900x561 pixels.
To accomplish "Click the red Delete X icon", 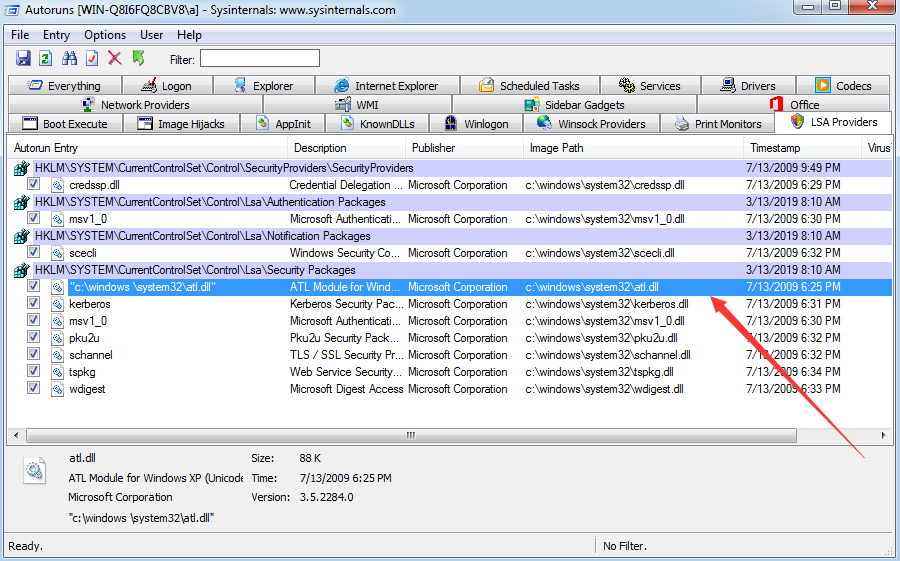I will [115, 59].
